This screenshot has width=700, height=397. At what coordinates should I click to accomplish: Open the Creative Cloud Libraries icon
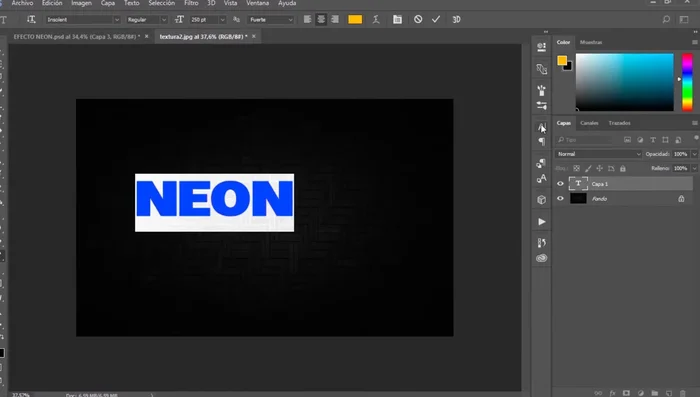pyautogui.click(x=542, y=258)
